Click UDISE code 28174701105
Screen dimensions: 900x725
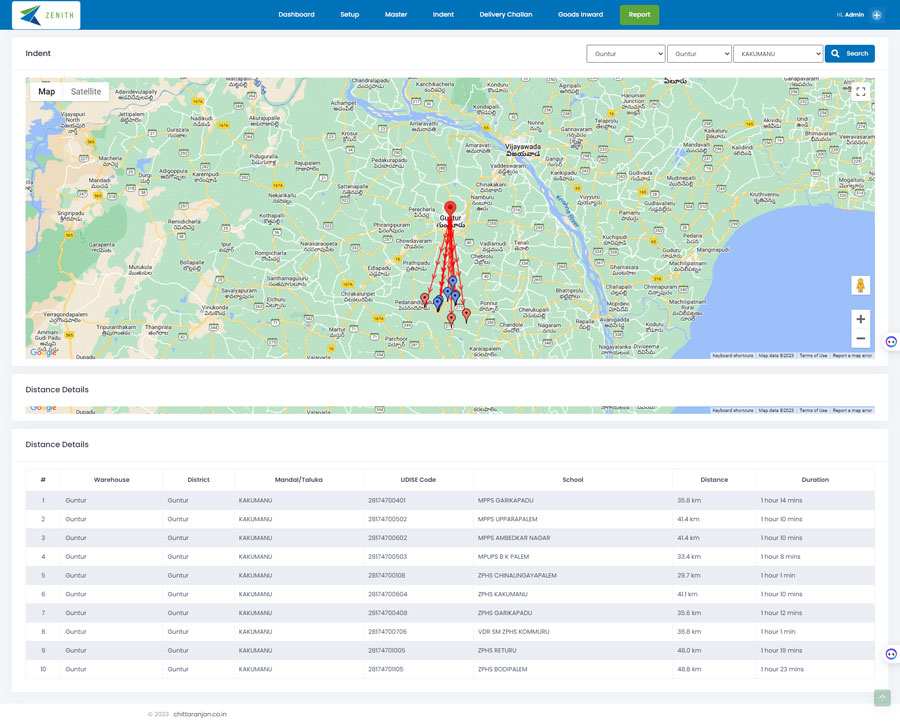click(386, 669)
